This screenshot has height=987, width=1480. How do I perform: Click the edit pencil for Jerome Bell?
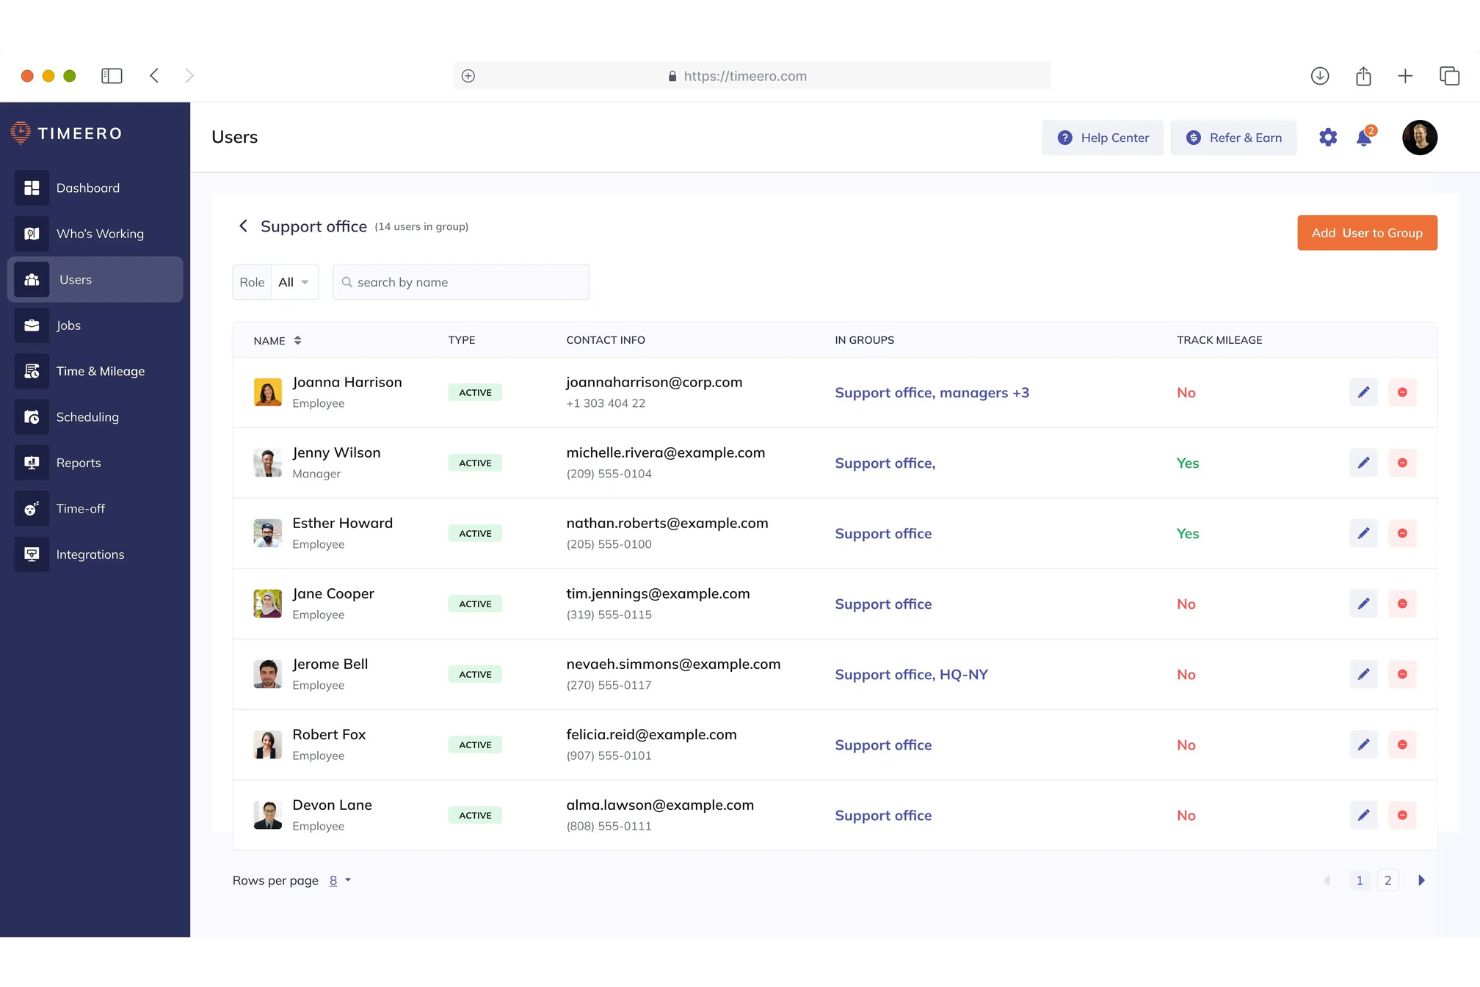(1363, 674)
